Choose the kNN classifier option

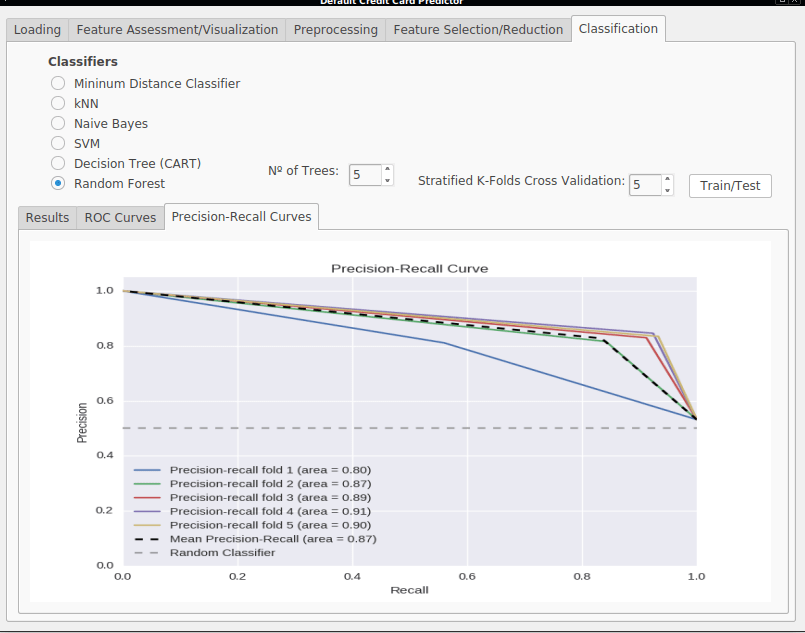click(x=58, y=103)
